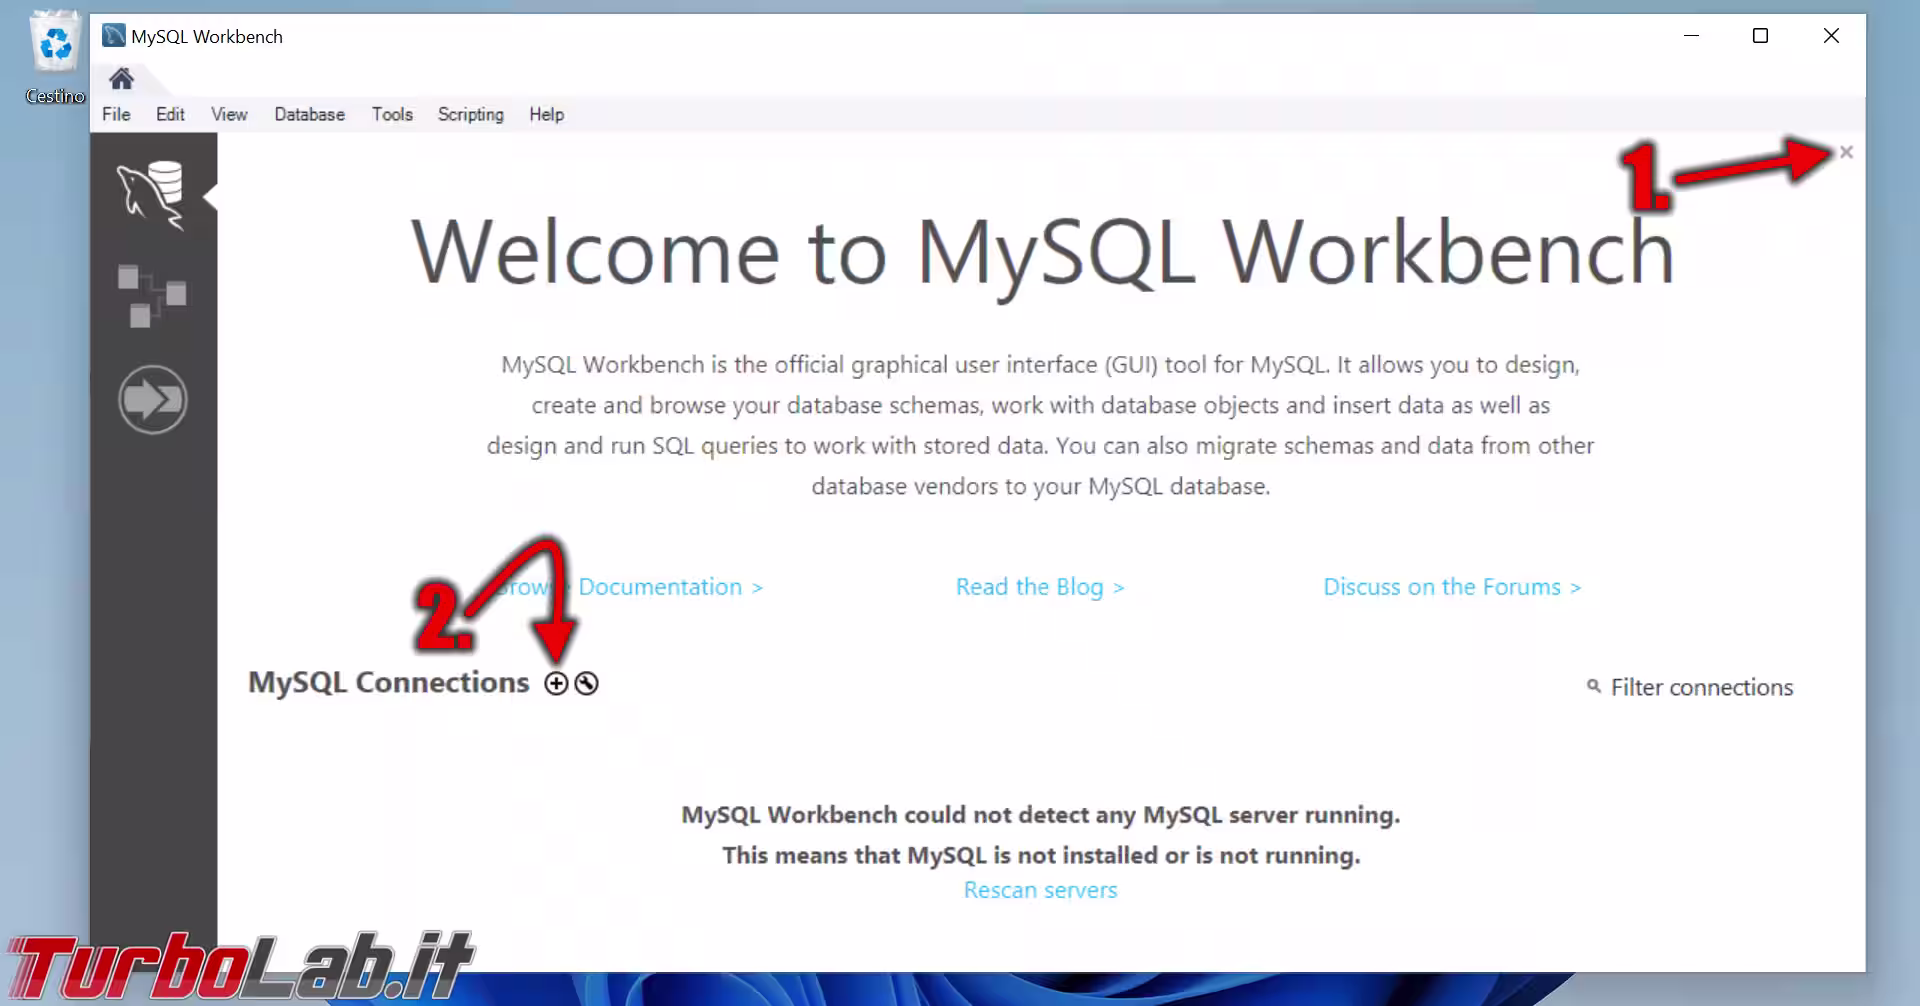
Task: Open Manage connections wrench icon
Action: point(587,683)
